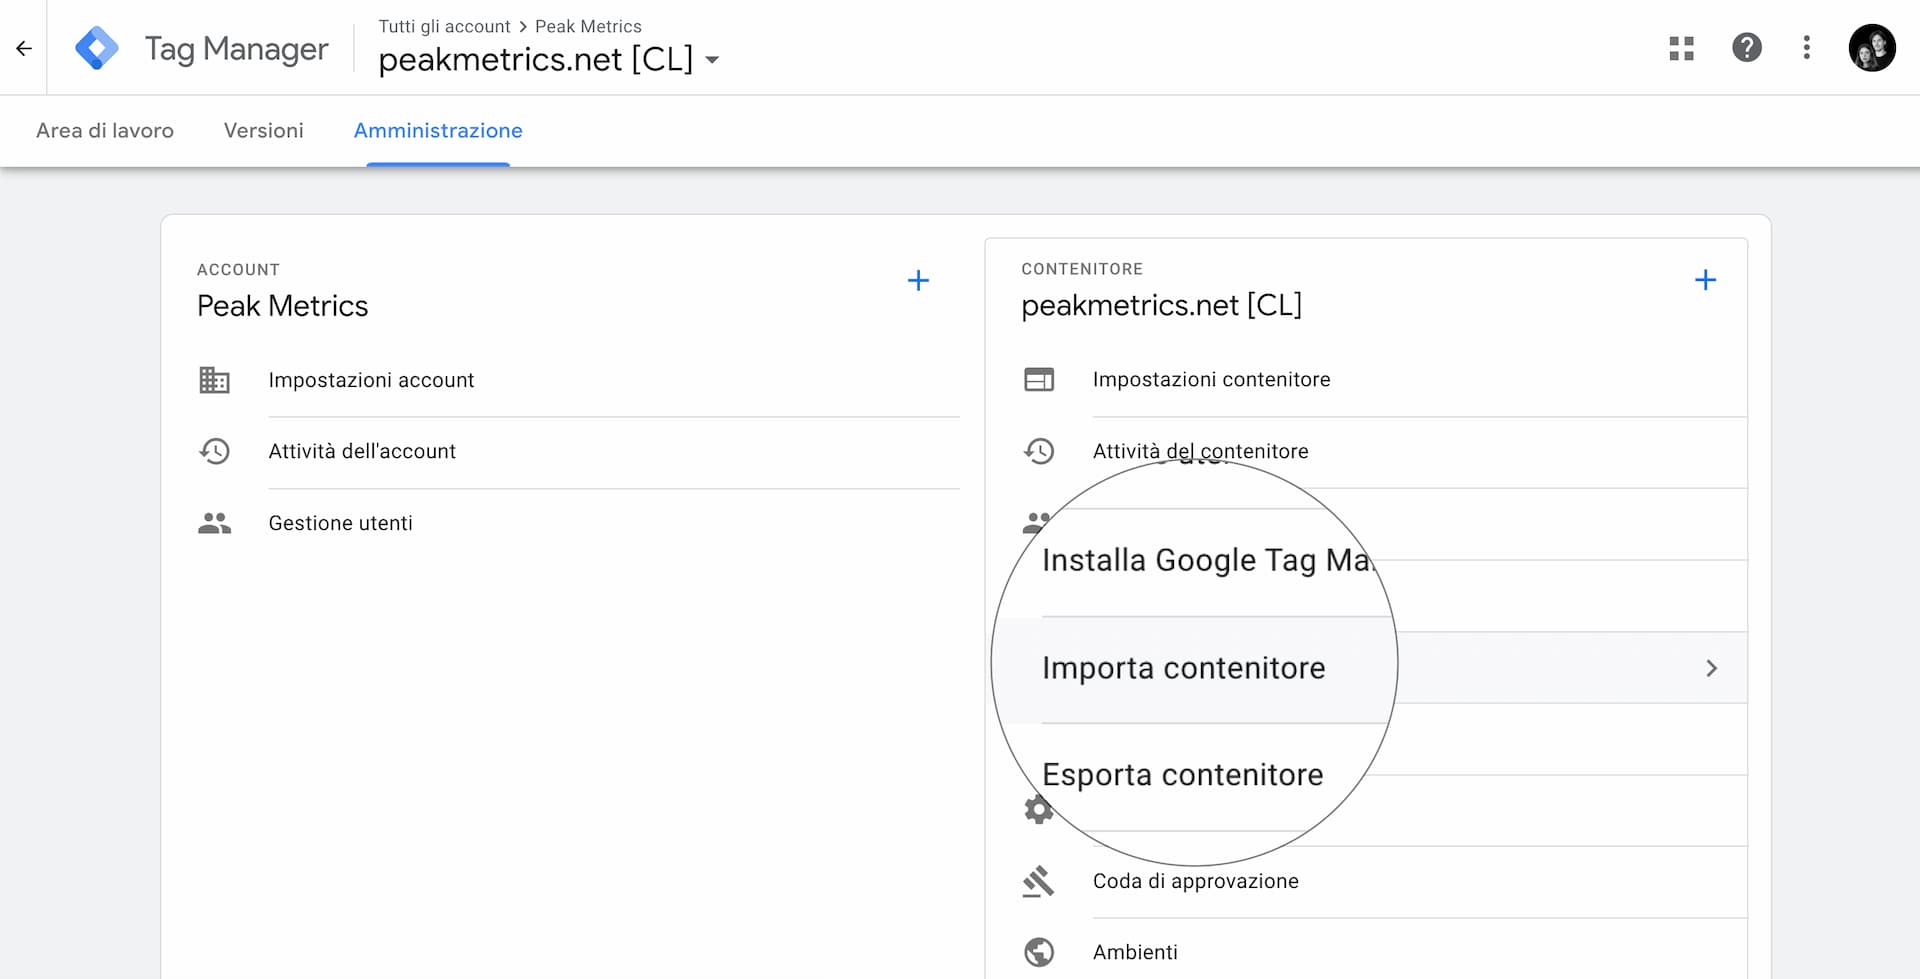Click Tutti gli account breadcrumb

click(x=444, y=26)
